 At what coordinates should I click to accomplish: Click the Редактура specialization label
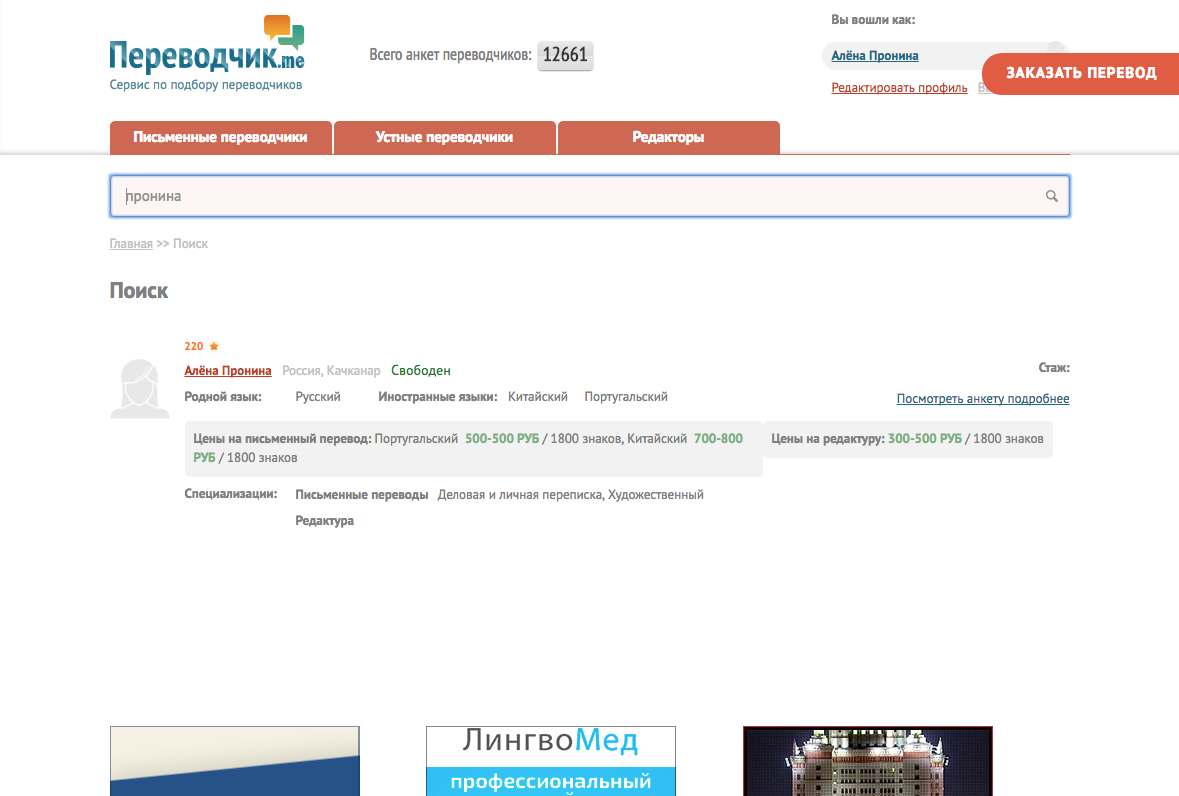click(x=324, y=521)
